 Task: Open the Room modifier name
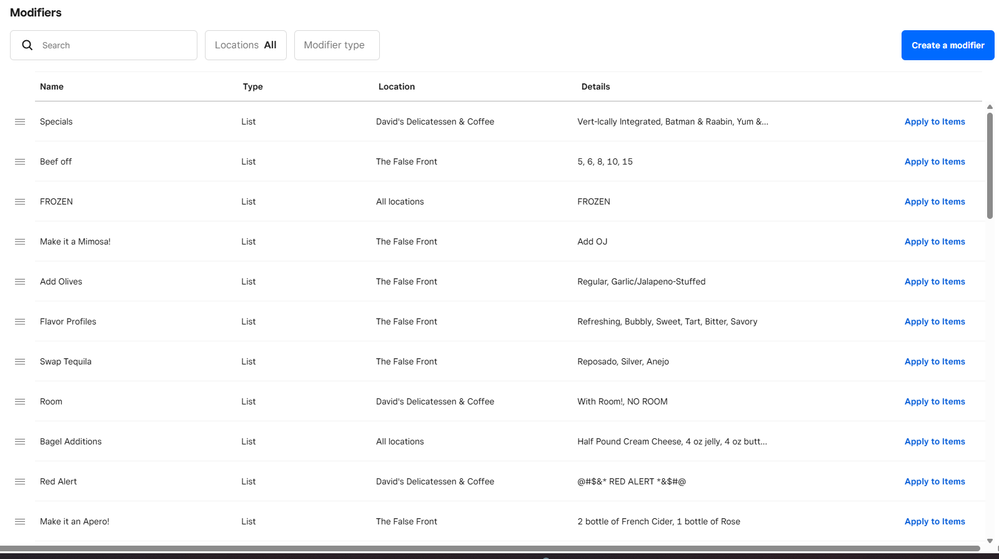[x=51, y=402]
